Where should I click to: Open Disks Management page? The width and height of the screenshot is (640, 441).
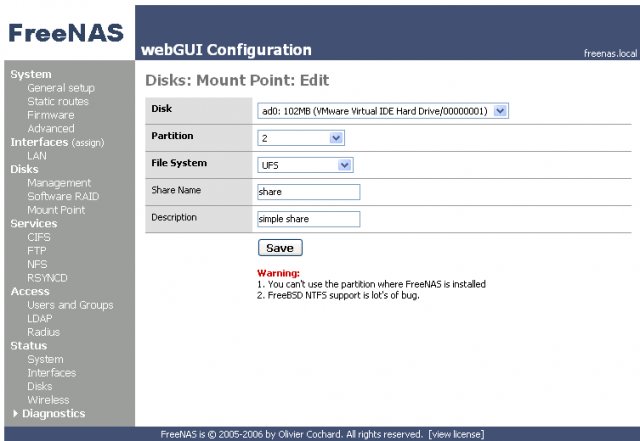coord(59,183)
